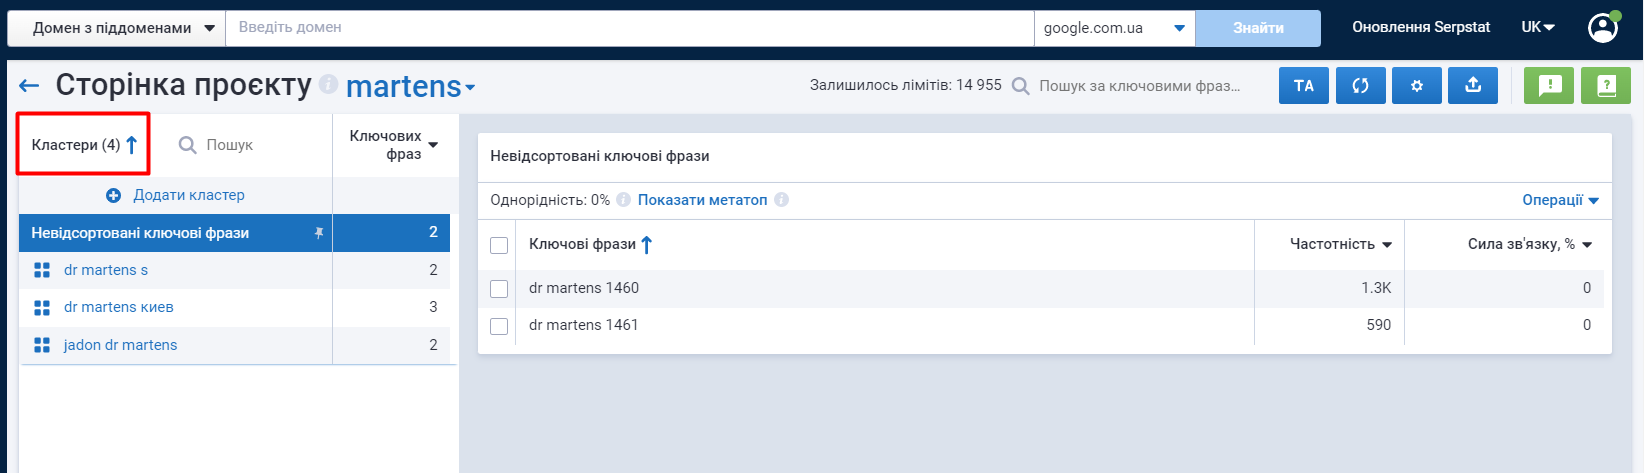The width and height of the screenshot is (1644, 473).
Task: Open the UK language menu
Action: (1538, 27)
